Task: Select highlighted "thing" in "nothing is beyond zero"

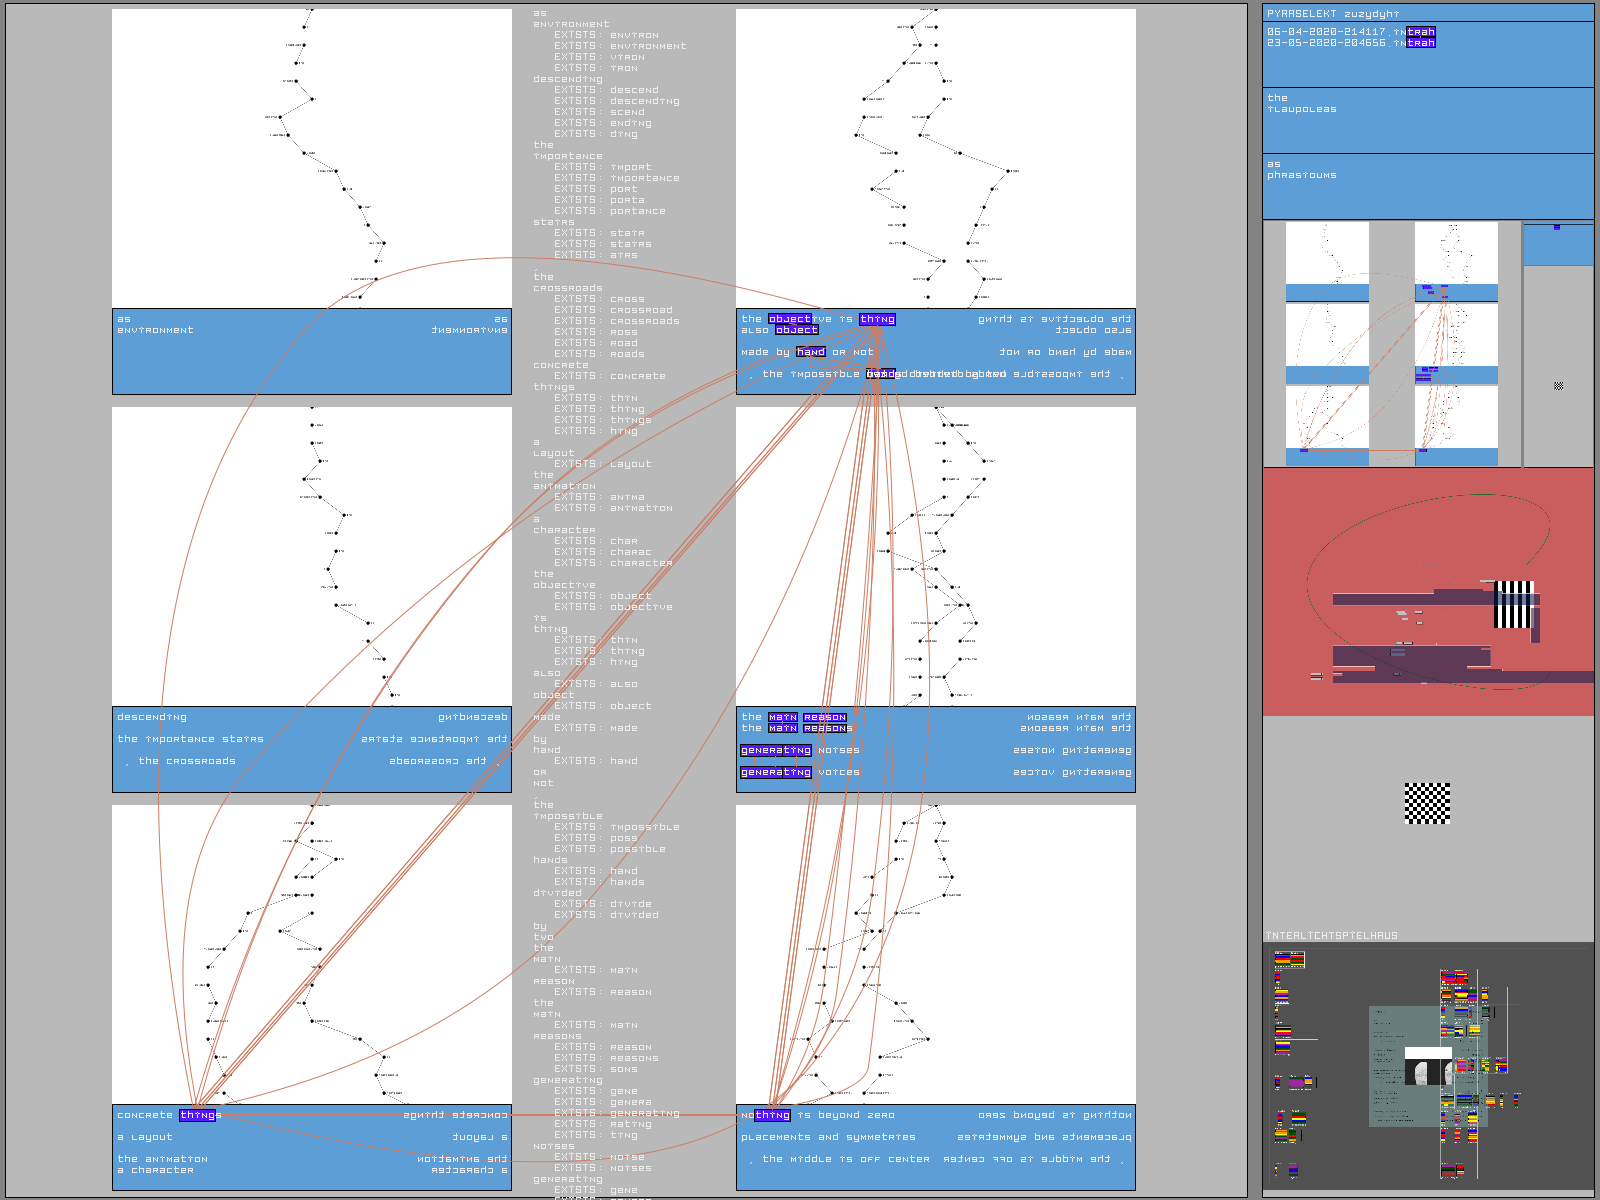Action: point(772,1115)
